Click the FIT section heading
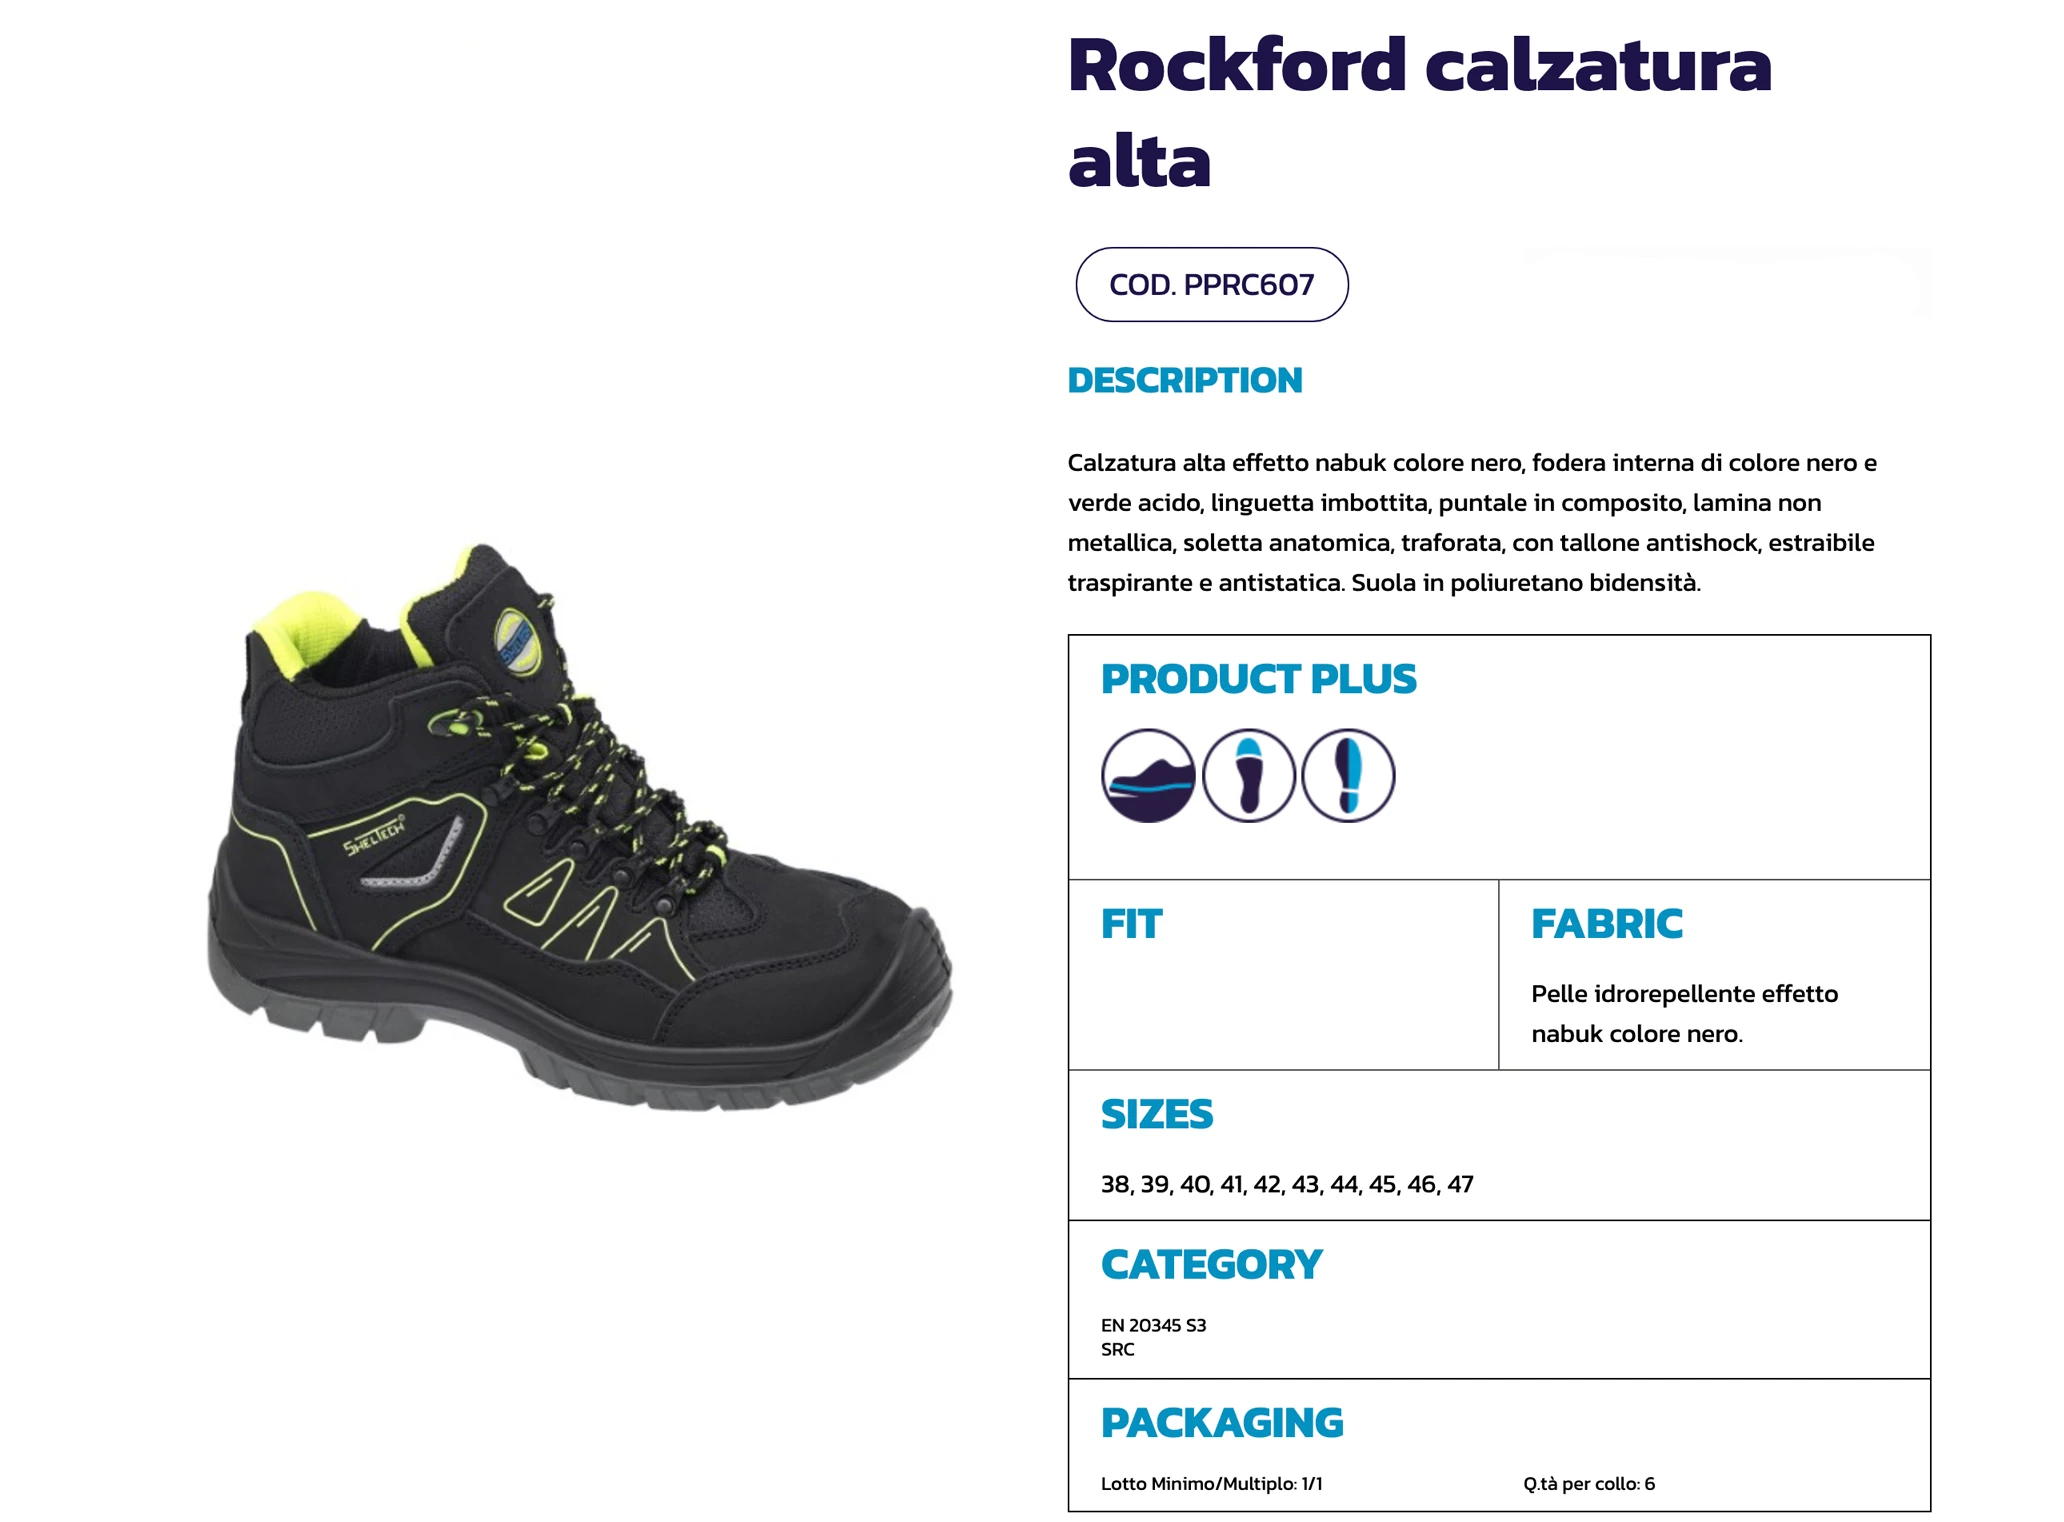 pyautogui.click(x=1131, y=924)
